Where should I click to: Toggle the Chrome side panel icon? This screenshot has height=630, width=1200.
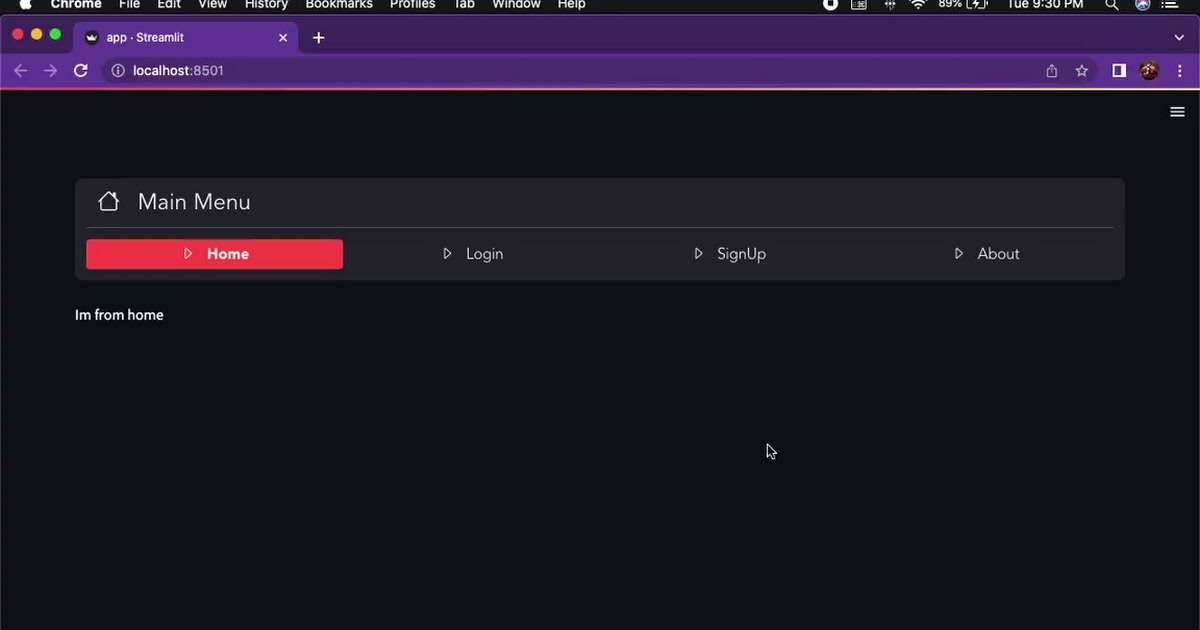1119,71
